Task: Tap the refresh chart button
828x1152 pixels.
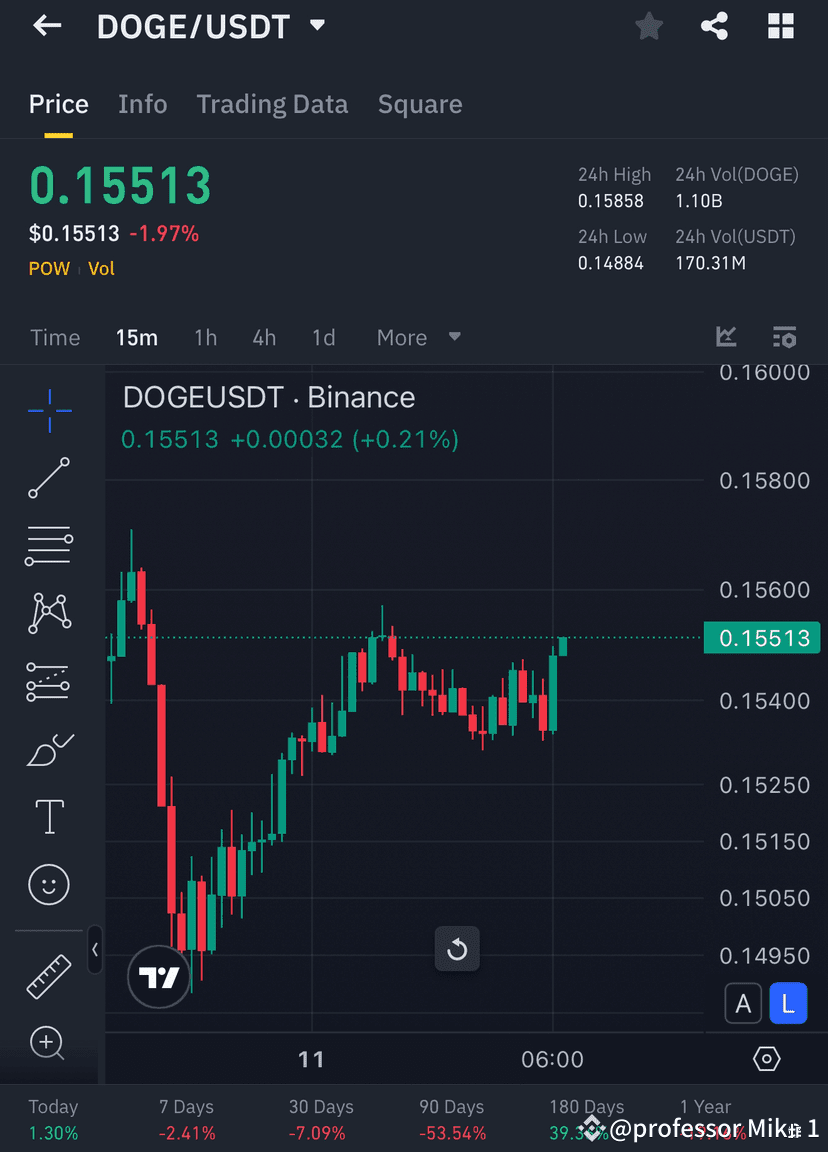Action: click(x=457, y=948)
